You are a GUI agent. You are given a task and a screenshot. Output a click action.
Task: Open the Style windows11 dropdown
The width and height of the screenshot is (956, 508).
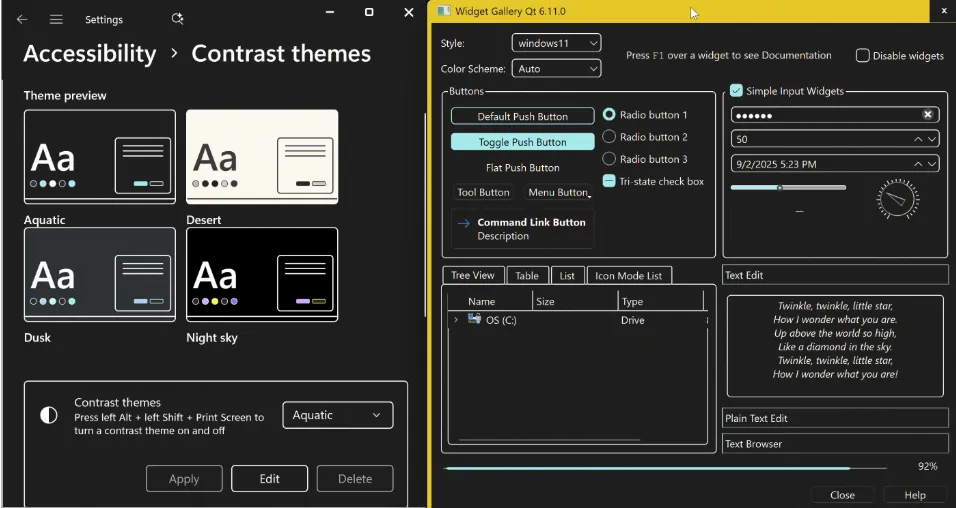pyautogui.click(x=556, y=43)
